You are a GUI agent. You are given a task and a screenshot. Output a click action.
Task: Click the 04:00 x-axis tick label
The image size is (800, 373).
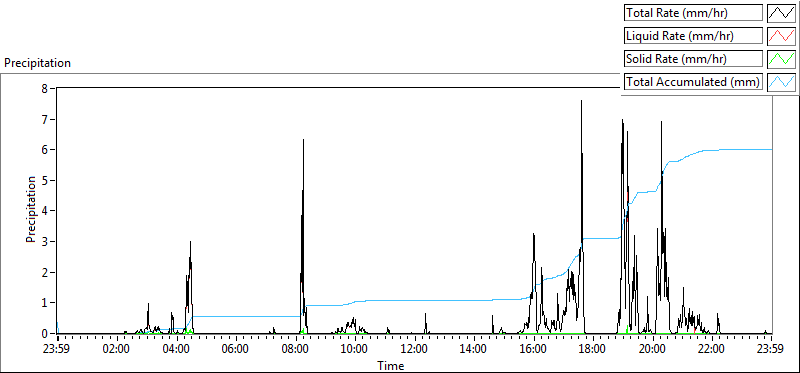(x=177, y=350)
